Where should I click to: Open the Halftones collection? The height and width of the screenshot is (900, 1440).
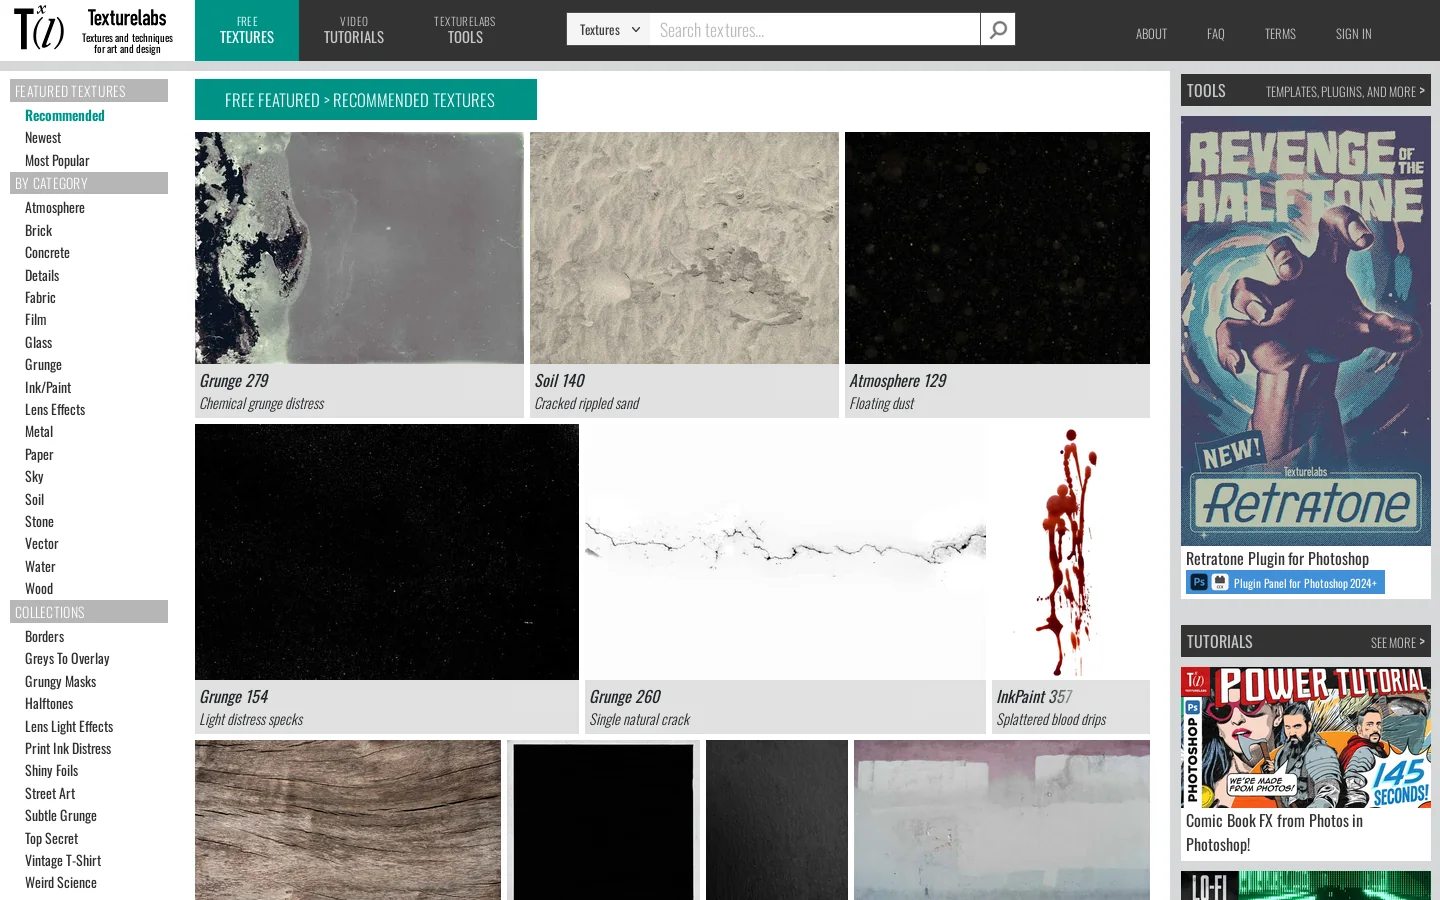point(49,704)
